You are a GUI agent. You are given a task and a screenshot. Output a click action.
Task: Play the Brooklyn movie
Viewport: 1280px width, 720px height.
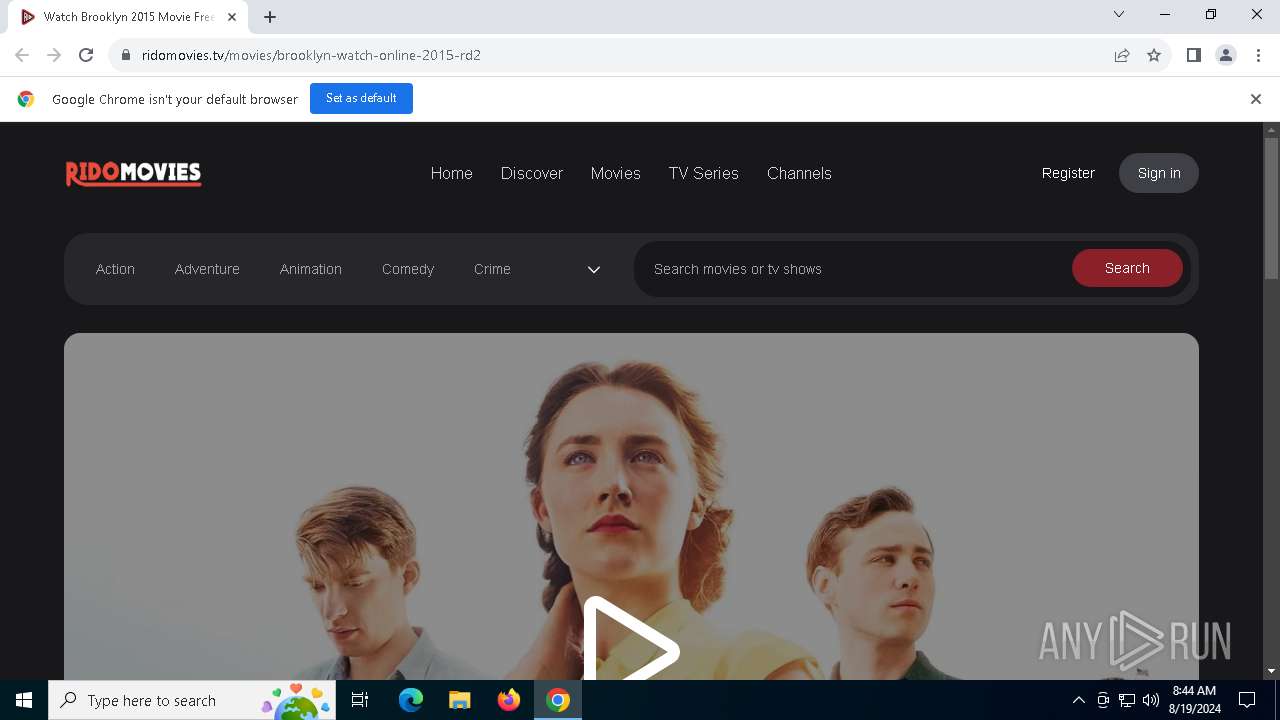[631, 640]
